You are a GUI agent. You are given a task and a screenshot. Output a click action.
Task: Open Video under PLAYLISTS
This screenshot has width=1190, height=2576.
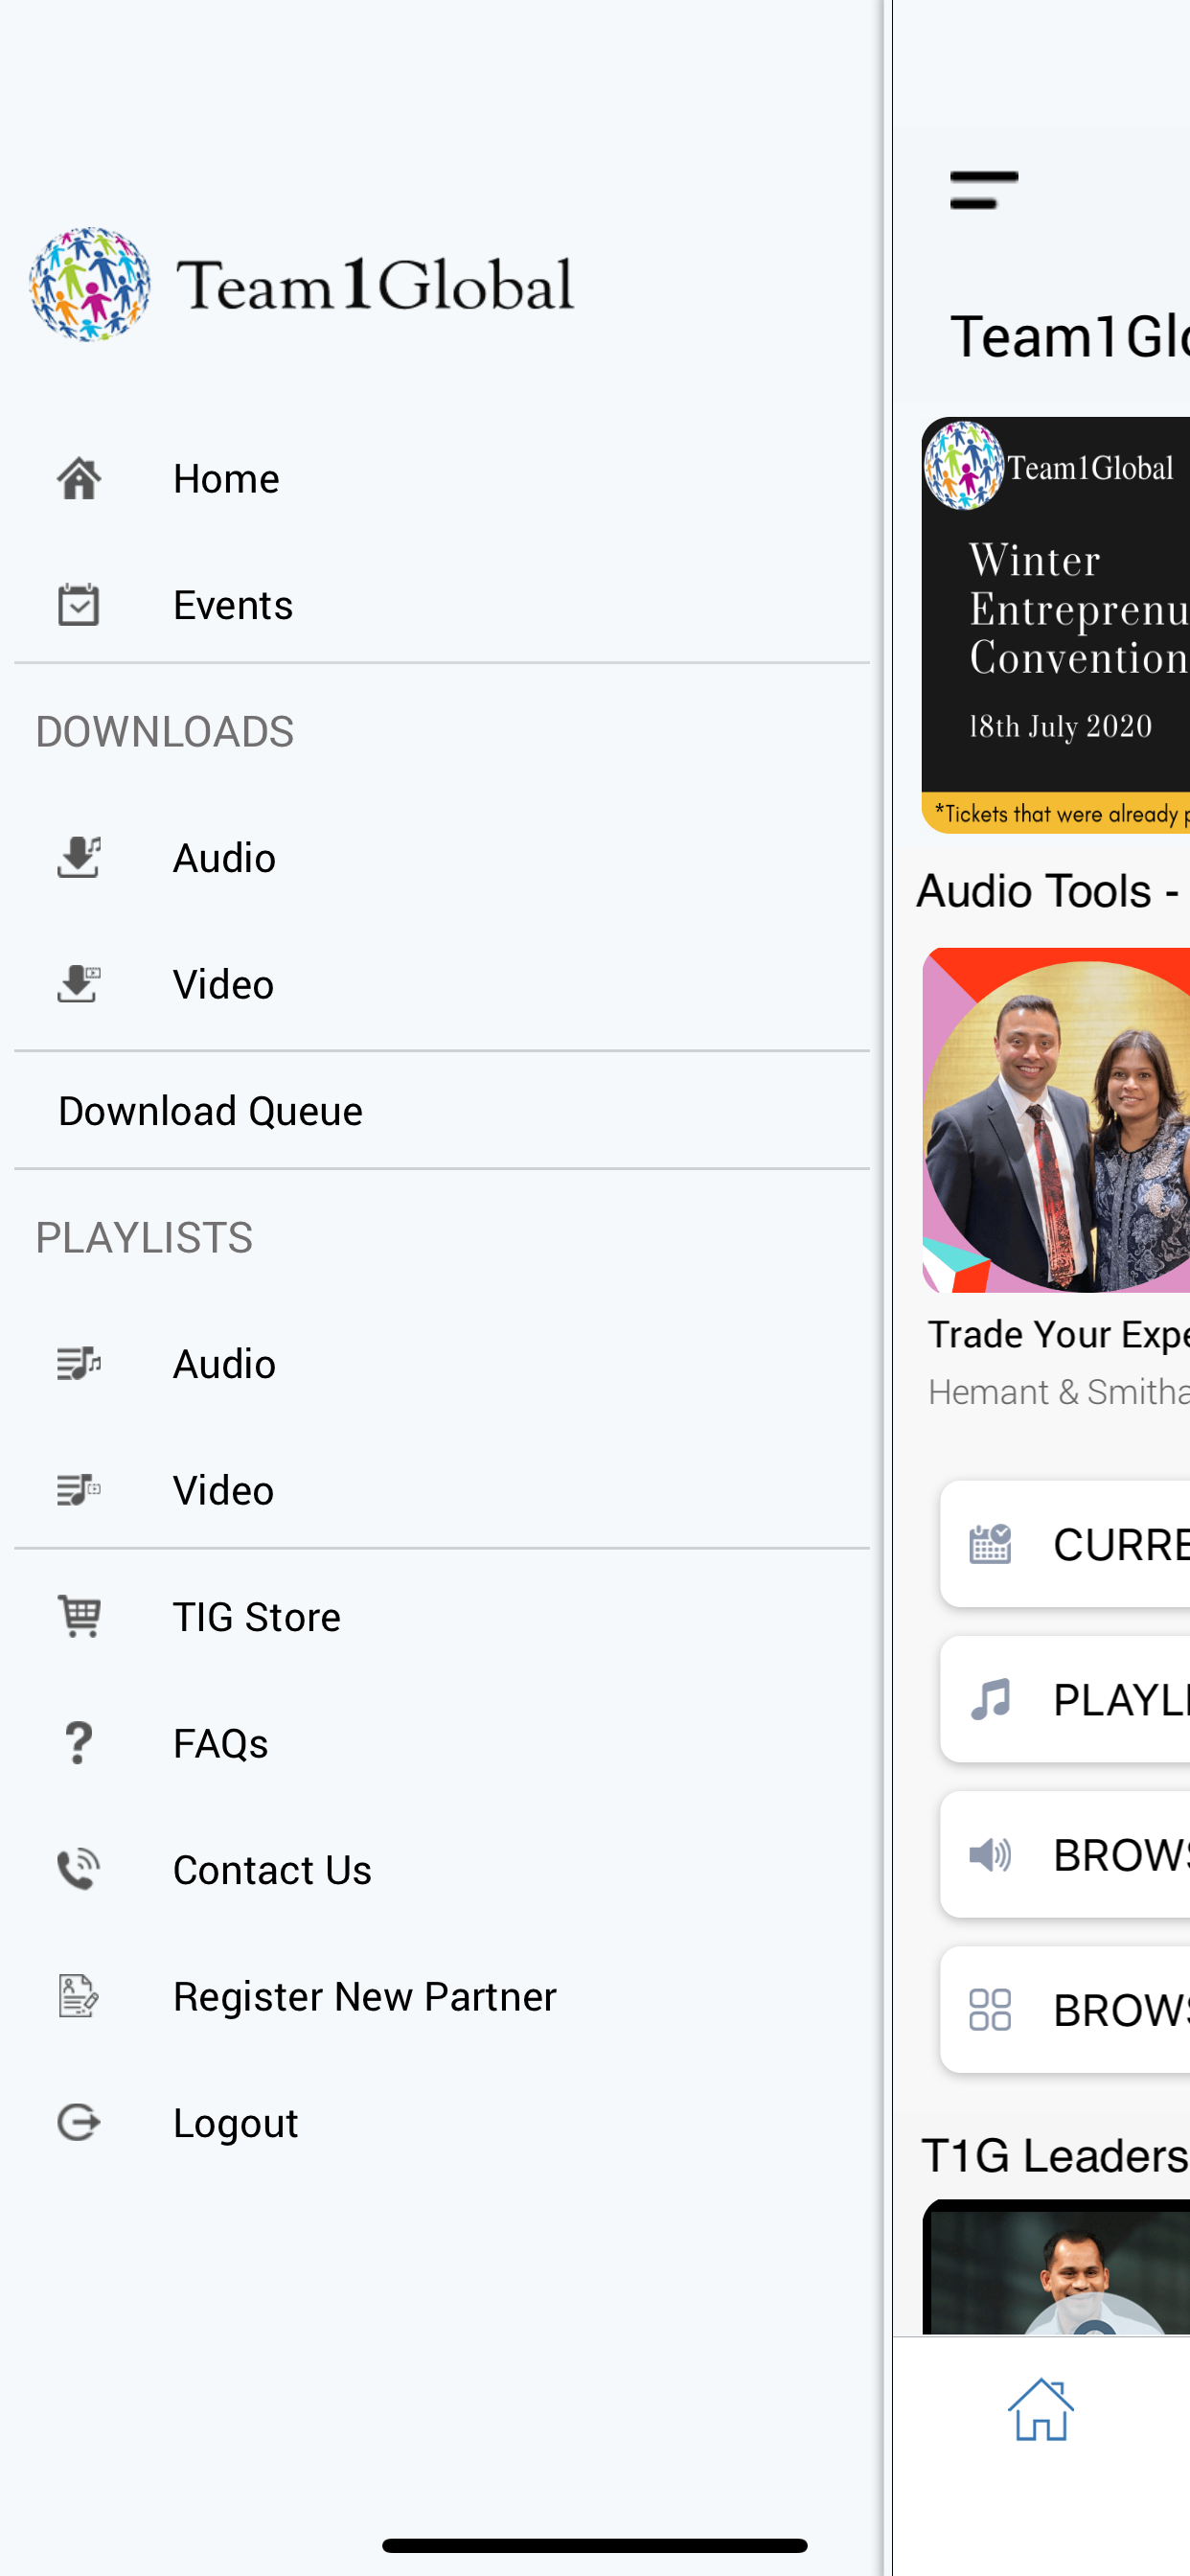[x=442, y=1490]
